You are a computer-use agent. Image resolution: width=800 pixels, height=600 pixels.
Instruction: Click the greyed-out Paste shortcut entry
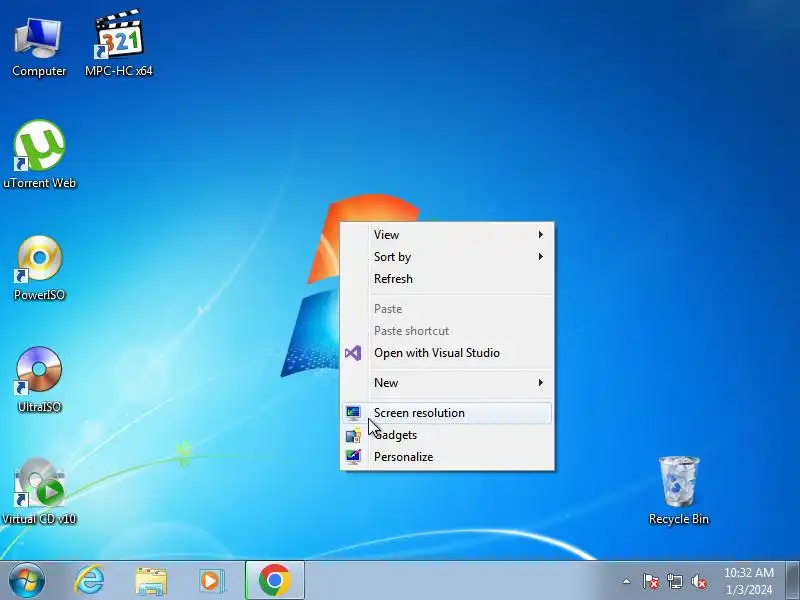[x=447, y=331]
